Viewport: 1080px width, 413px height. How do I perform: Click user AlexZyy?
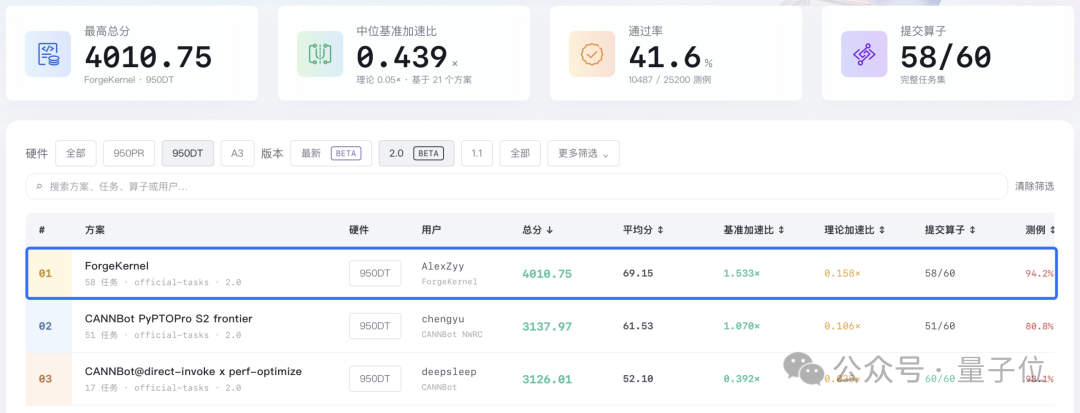[x=444, y=266]
